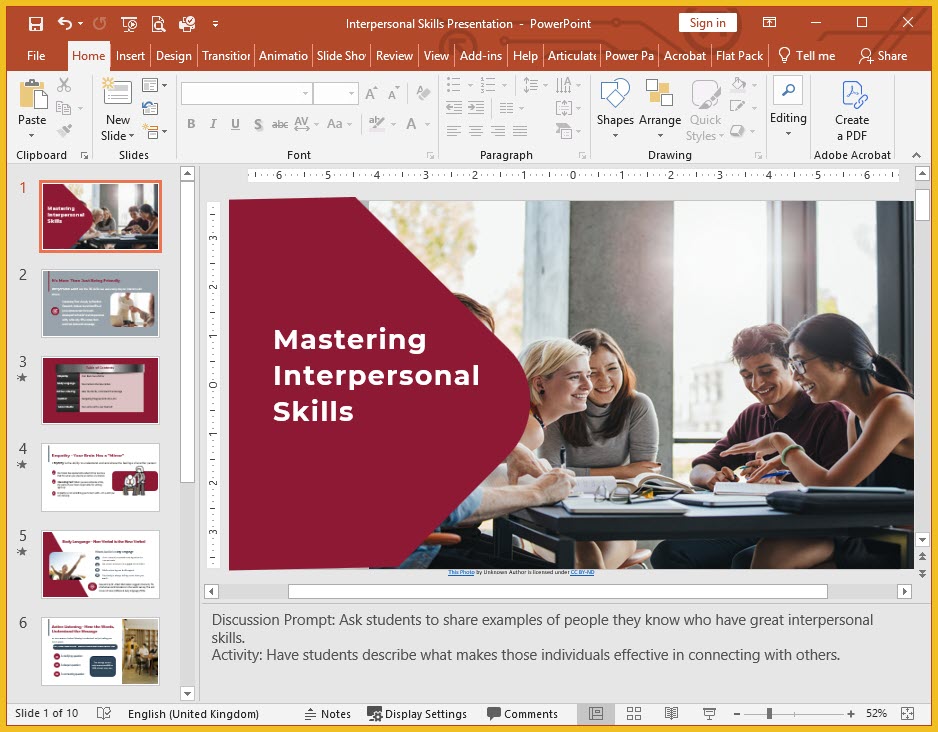Open the Change Case Aa dropdown
Viewport: 938px width, 732px height.
[x=339, y=124]
